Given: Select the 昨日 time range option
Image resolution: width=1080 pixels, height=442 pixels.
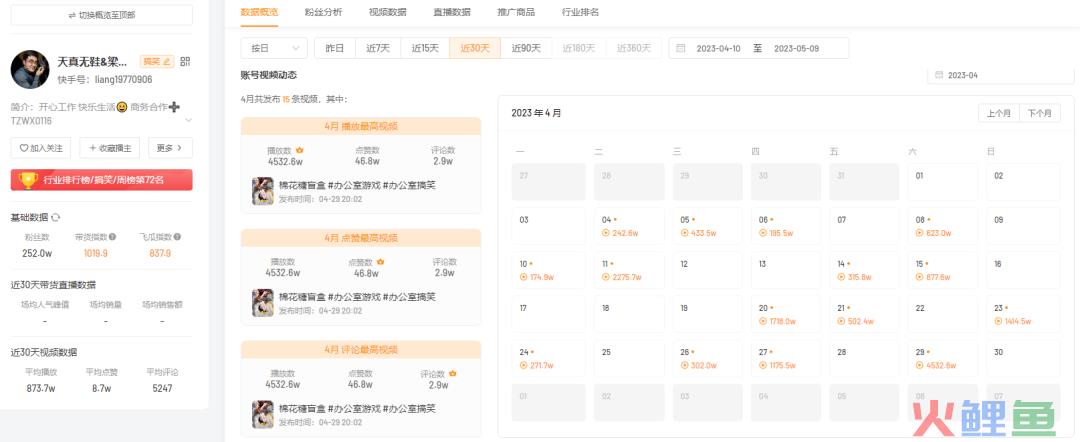Looking at the screenshot, I should pos(334,48).
